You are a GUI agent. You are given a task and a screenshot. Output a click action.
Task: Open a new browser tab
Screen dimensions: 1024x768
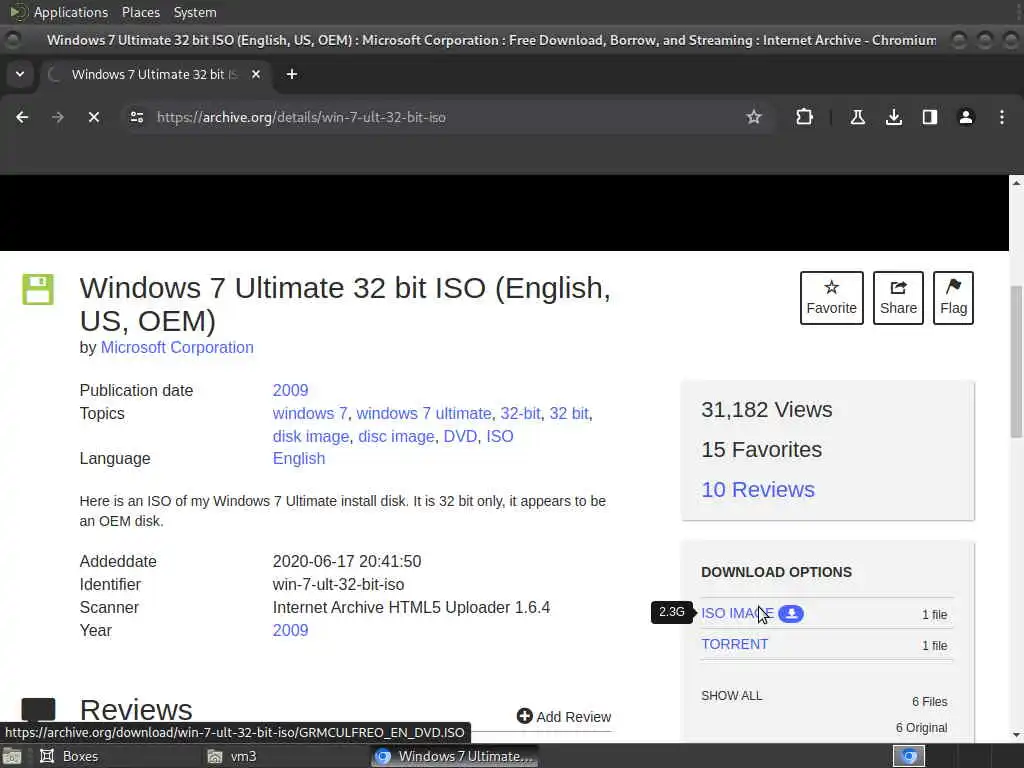(x=292, y=74)
